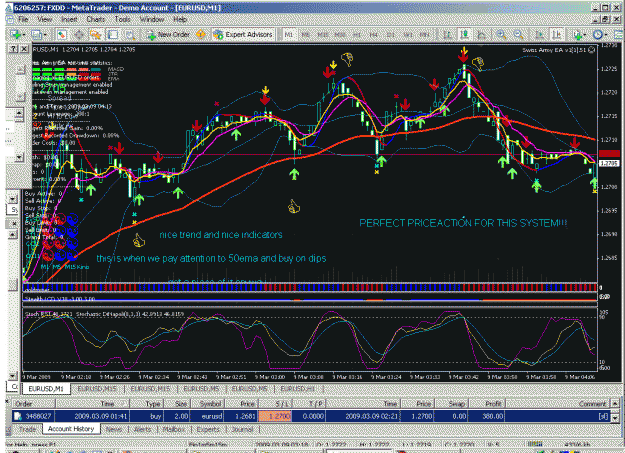Screen dimensions: 625x453
Task: Open the indicators dropdown arrow
Action: pos(584,35)
